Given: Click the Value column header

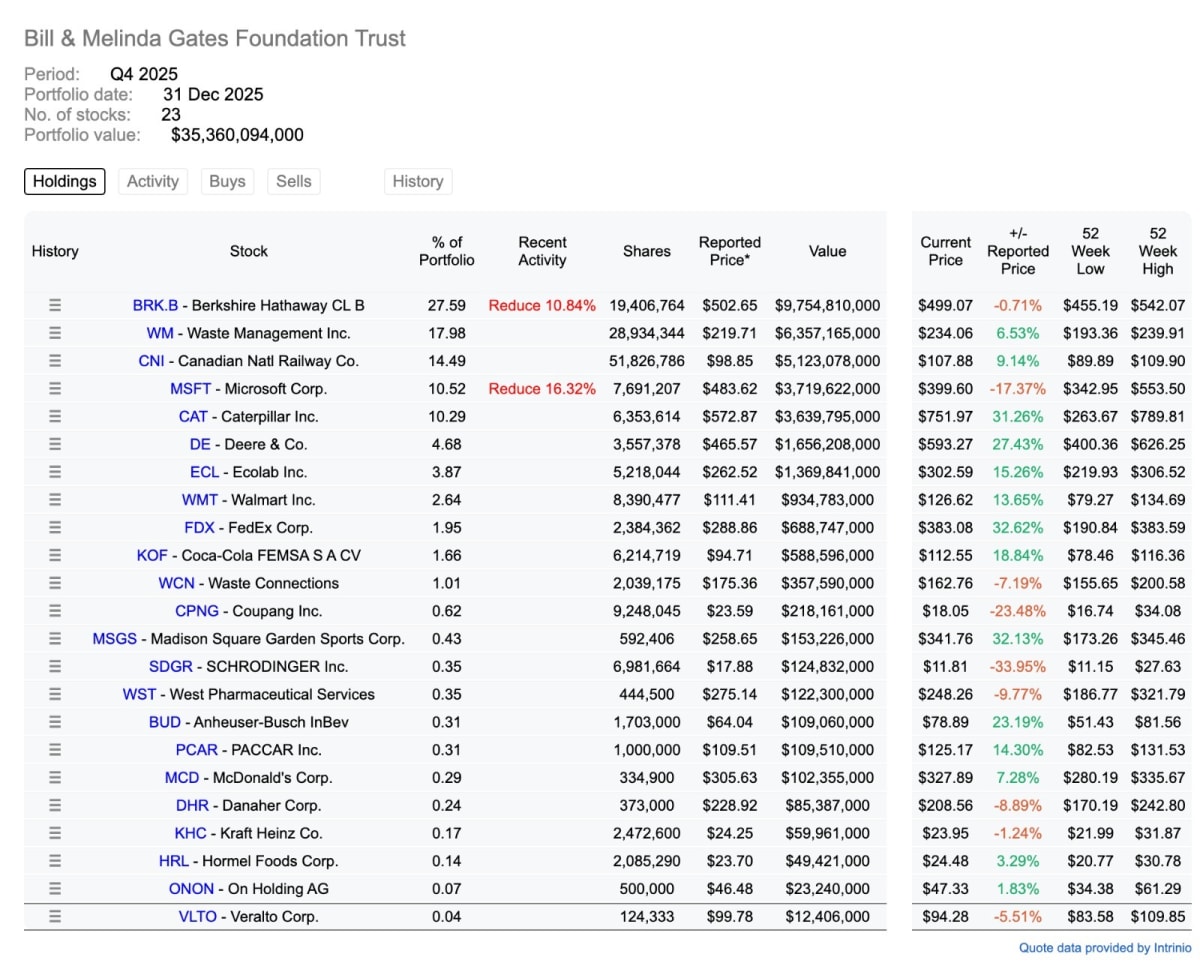Looking at the screenshot, I should pyautogui.click(x=827, y=251).
